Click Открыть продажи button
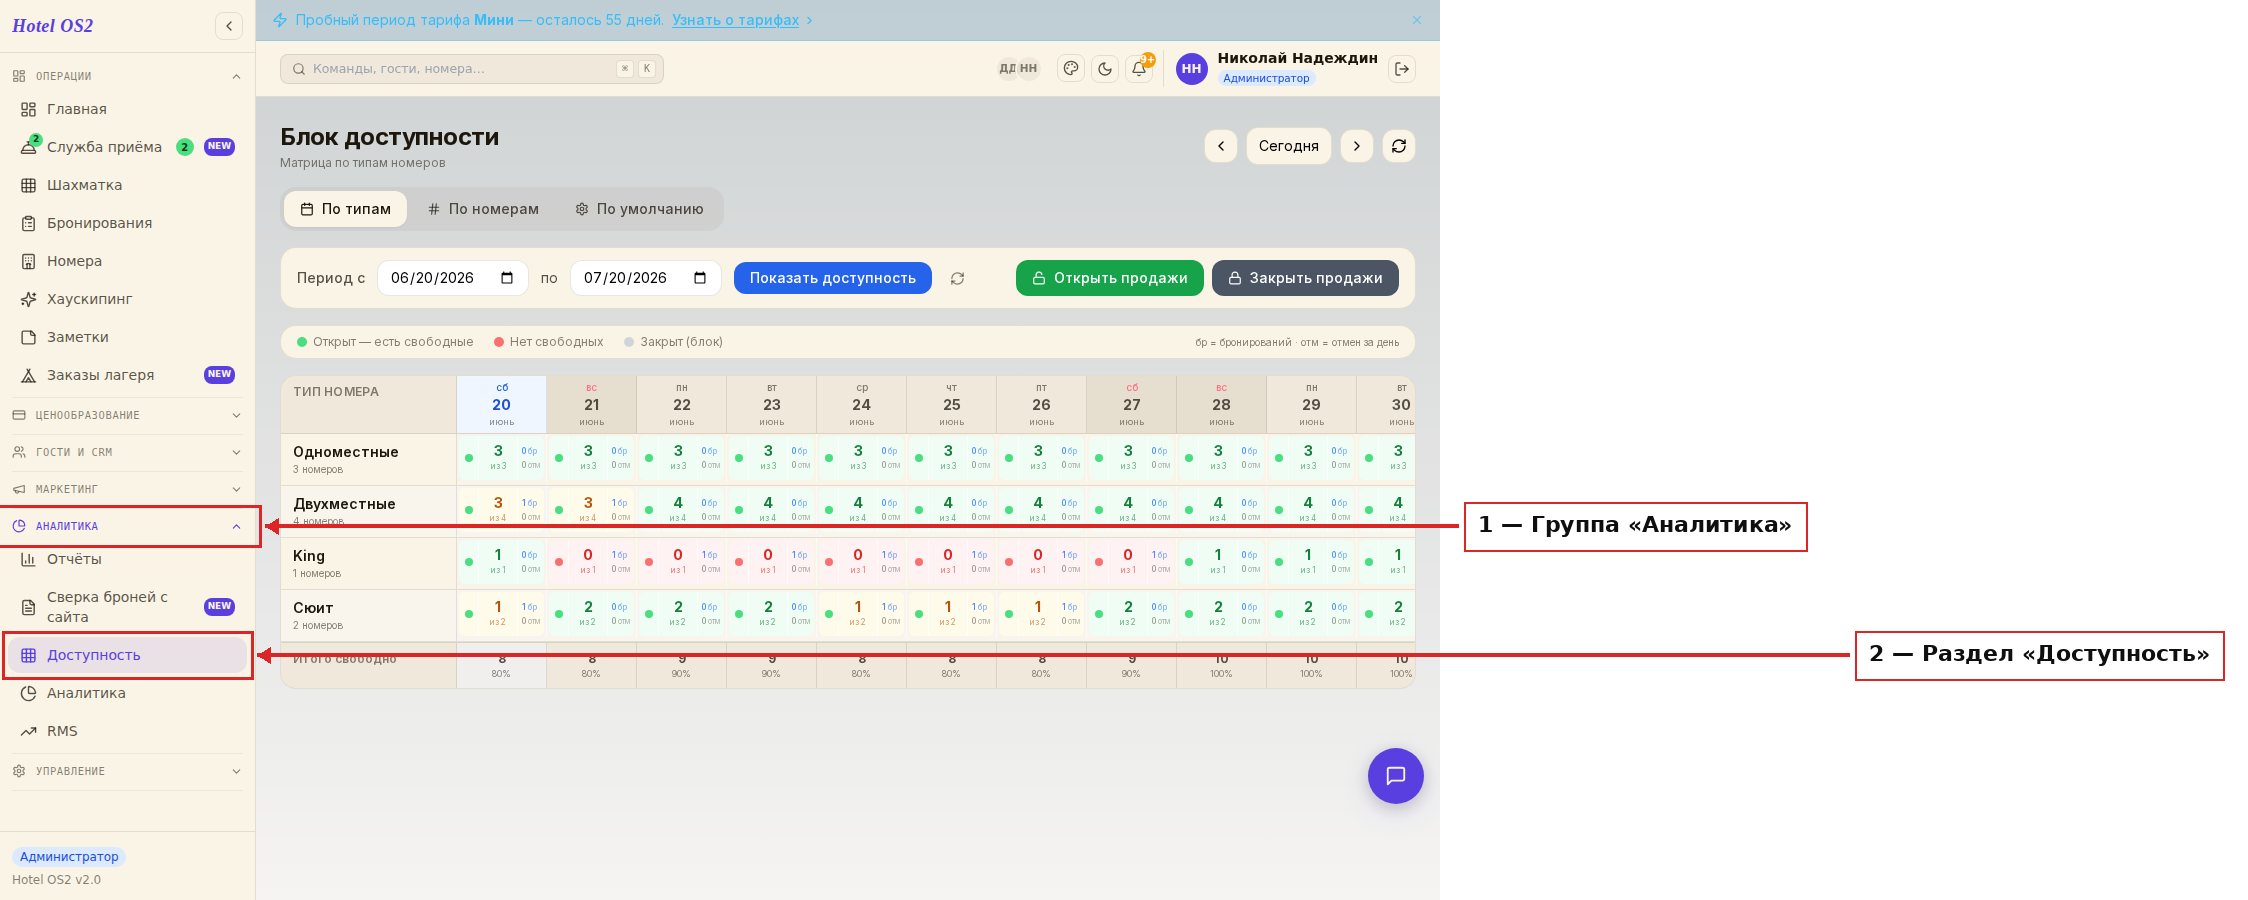2248x900 pixels. pos(1109,278)
